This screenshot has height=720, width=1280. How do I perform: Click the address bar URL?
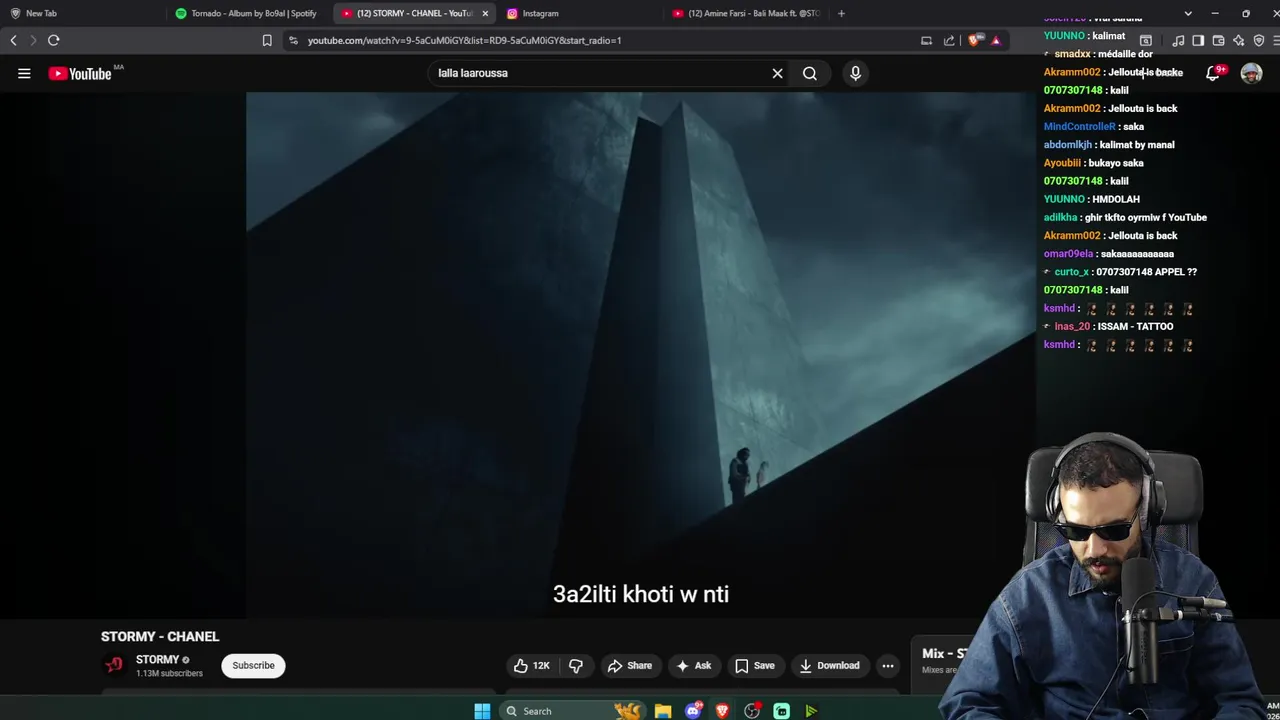pyautogui.click(x=464, y=40)
